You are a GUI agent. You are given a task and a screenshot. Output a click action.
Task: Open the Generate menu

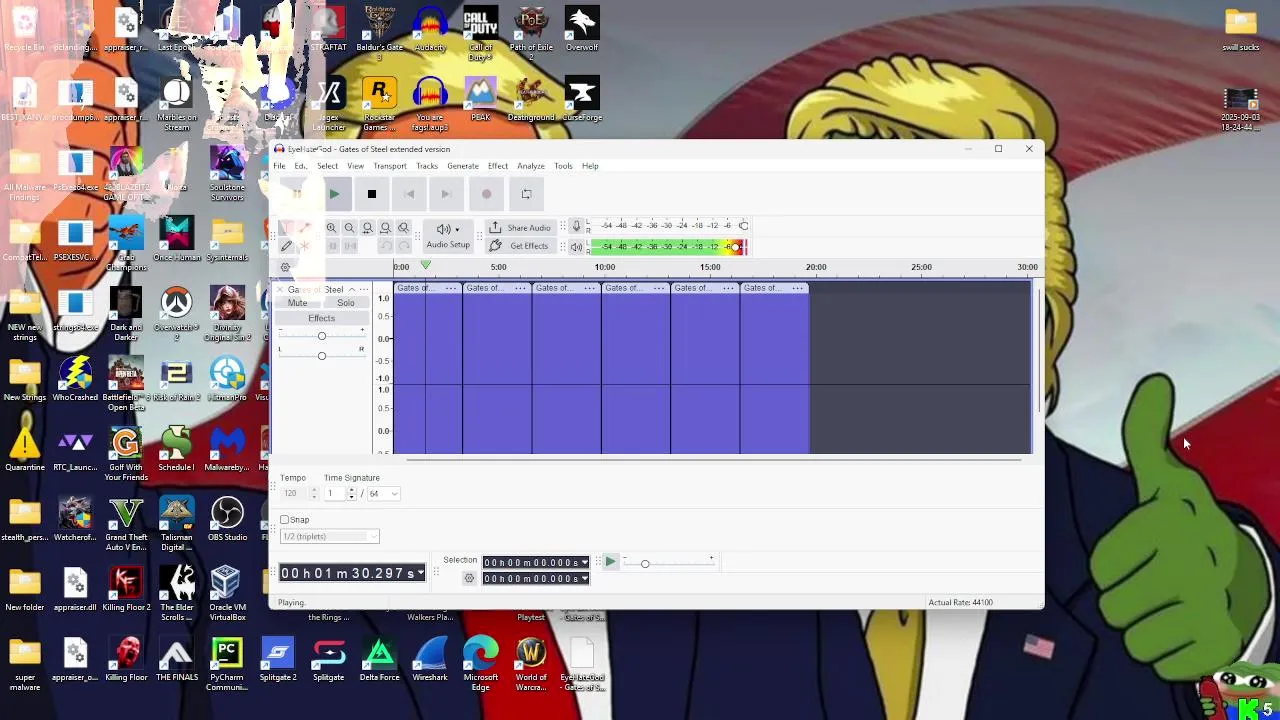coord(463,166)
